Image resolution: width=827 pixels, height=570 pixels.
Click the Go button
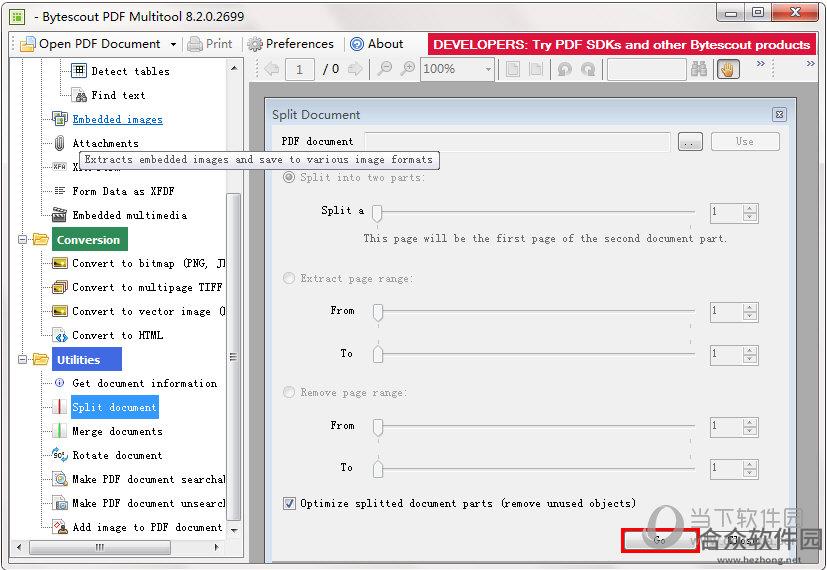pos(660,540)
